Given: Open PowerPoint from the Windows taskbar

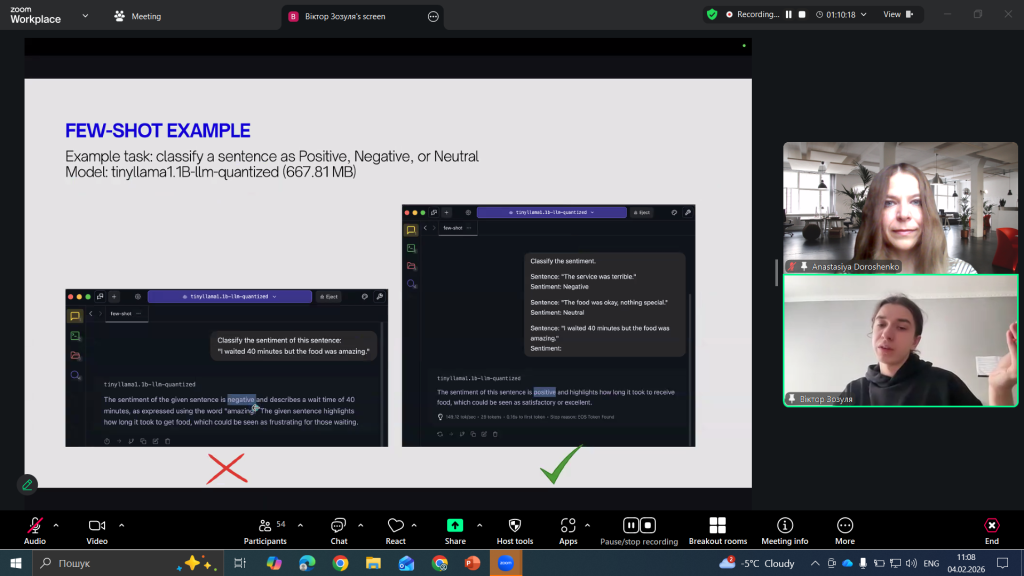Looking at the screenshot, I should (x=472, y=563).
